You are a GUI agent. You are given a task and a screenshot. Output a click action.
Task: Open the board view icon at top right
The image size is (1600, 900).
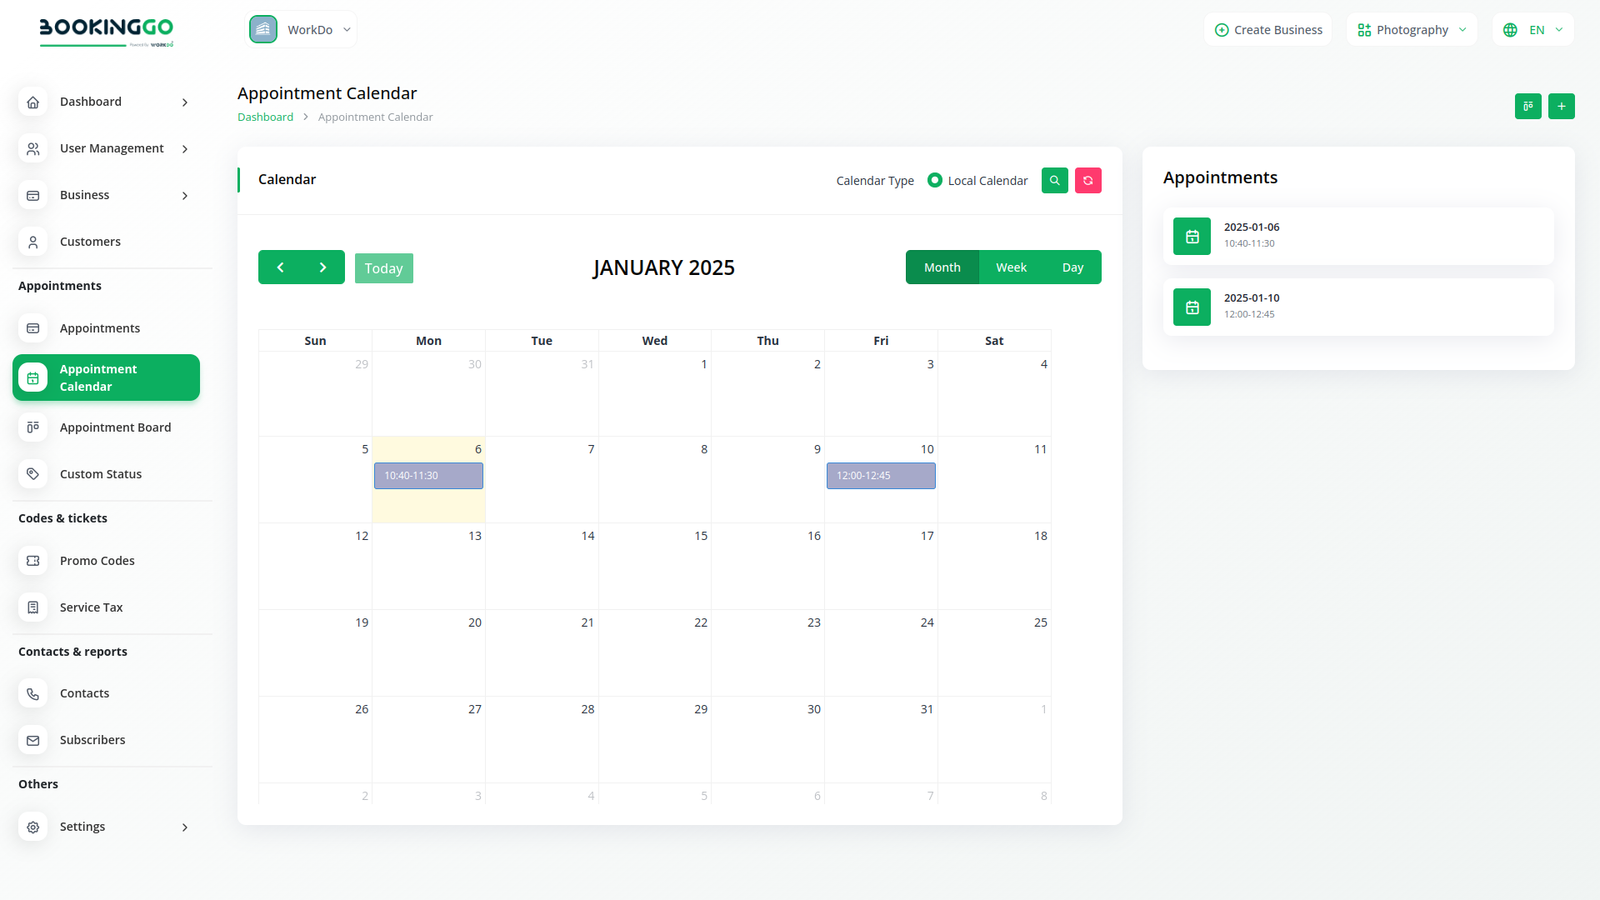pyautogui.click(x=1527, y=106)
